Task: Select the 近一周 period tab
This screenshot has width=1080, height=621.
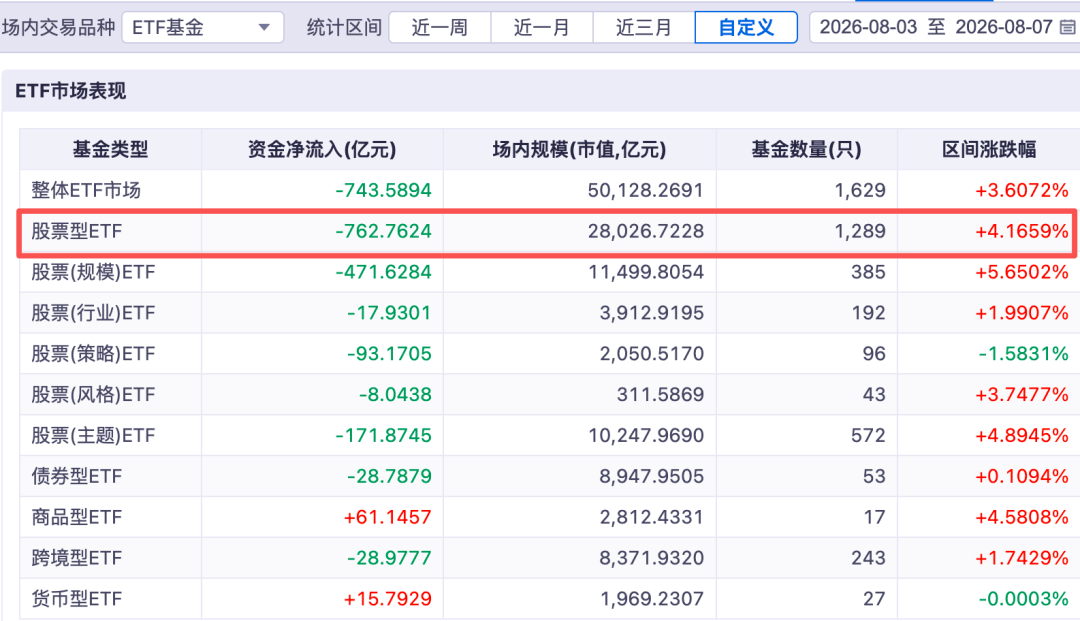Action: tap(439, 28)
